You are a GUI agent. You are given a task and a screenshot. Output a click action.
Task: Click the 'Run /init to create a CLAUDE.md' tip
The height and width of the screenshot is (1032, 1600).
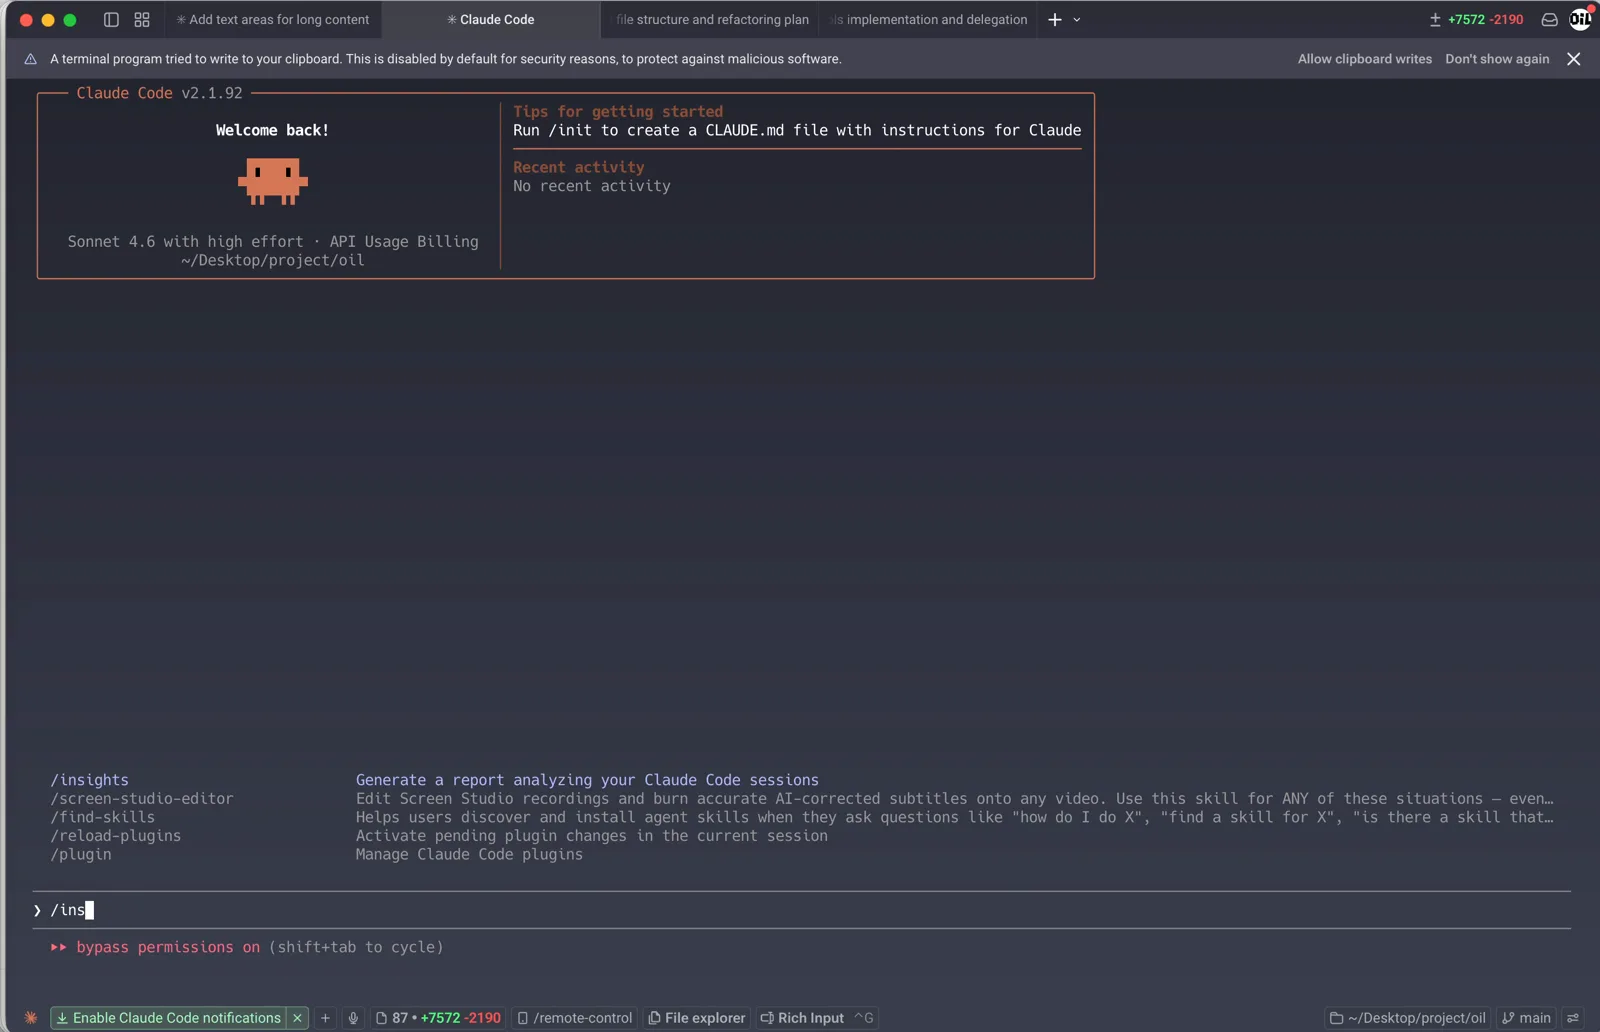[x=797, y=130]
